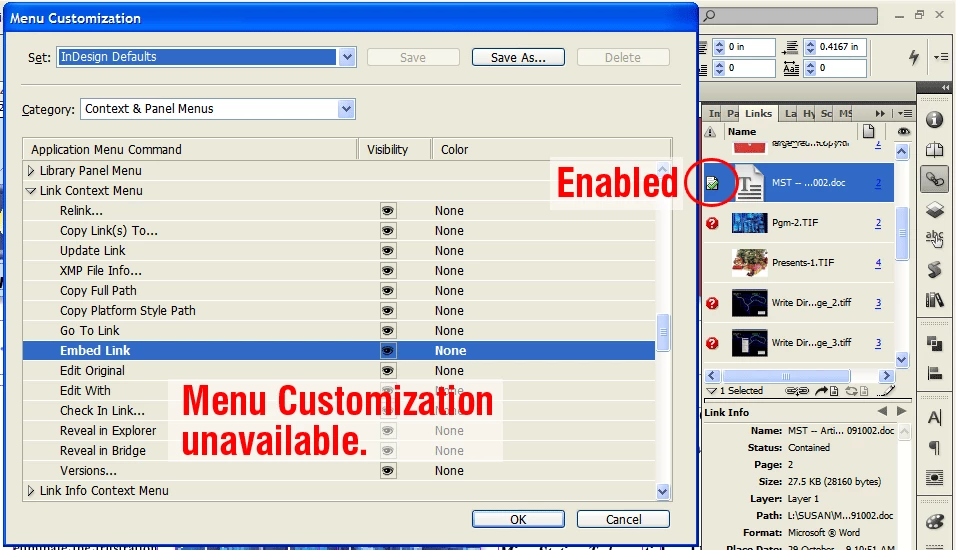Screen dimensions: 956x550
Task: Expand the Library Panel Menu group
Action: point(30,171)
